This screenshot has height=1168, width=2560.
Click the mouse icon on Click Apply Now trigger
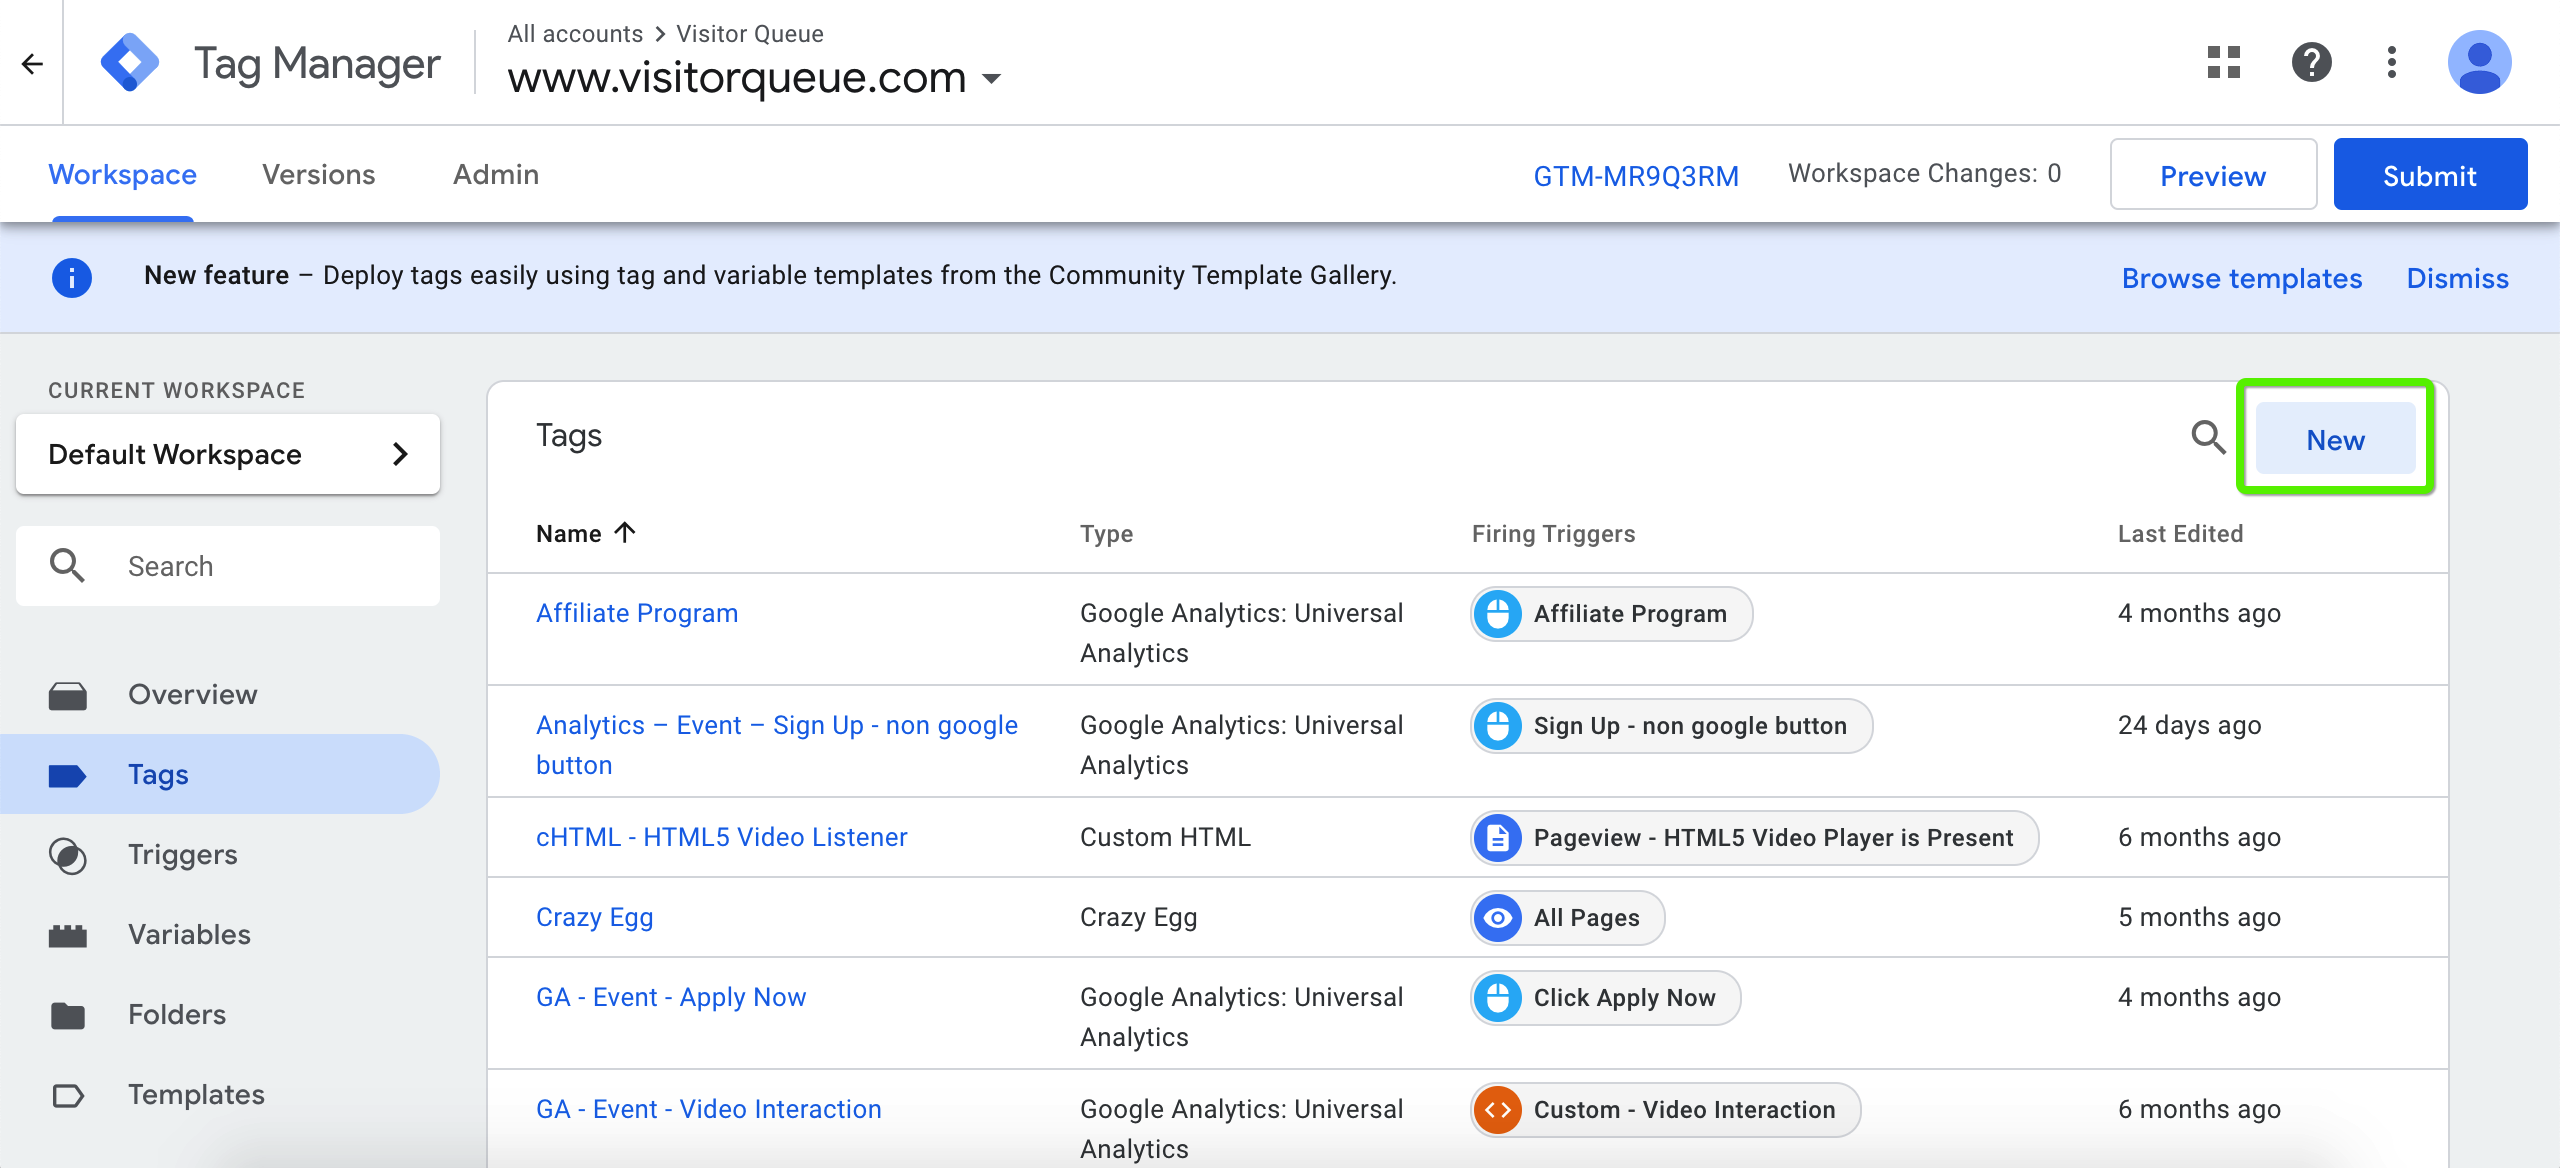tap(1498, 998)
